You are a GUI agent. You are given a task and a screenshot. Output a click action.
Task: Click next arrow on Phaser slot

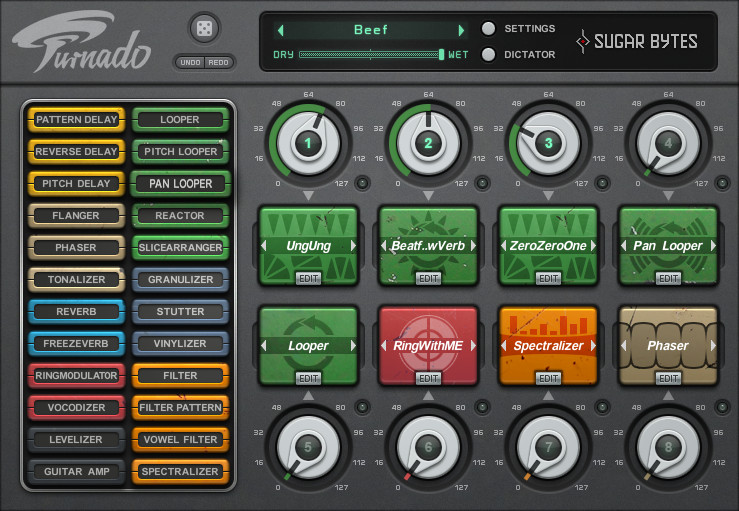pos(713,346)
